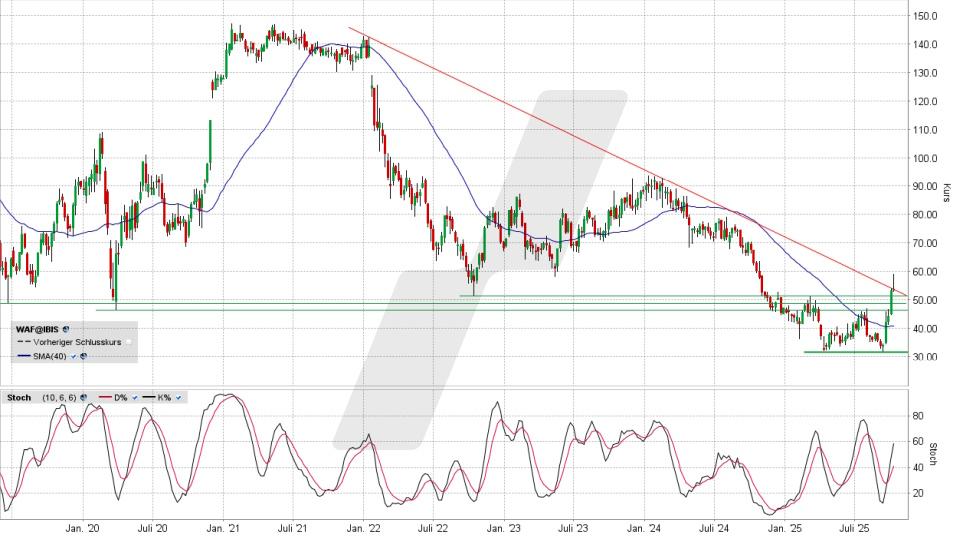Disable the D% line checkbox
The height and width of the screenshot is (540, 960).
pos(135,397)
